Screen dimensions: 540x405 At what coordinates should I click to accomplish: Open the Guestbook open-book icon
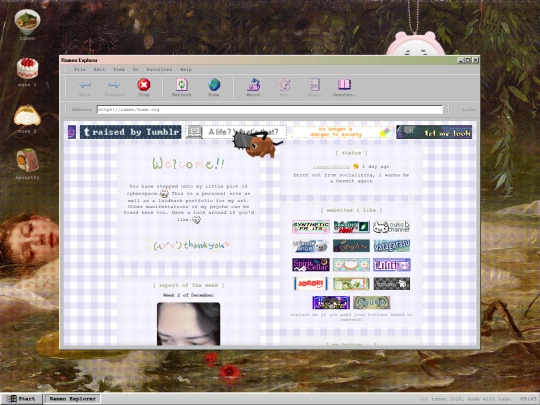(344, 84)
